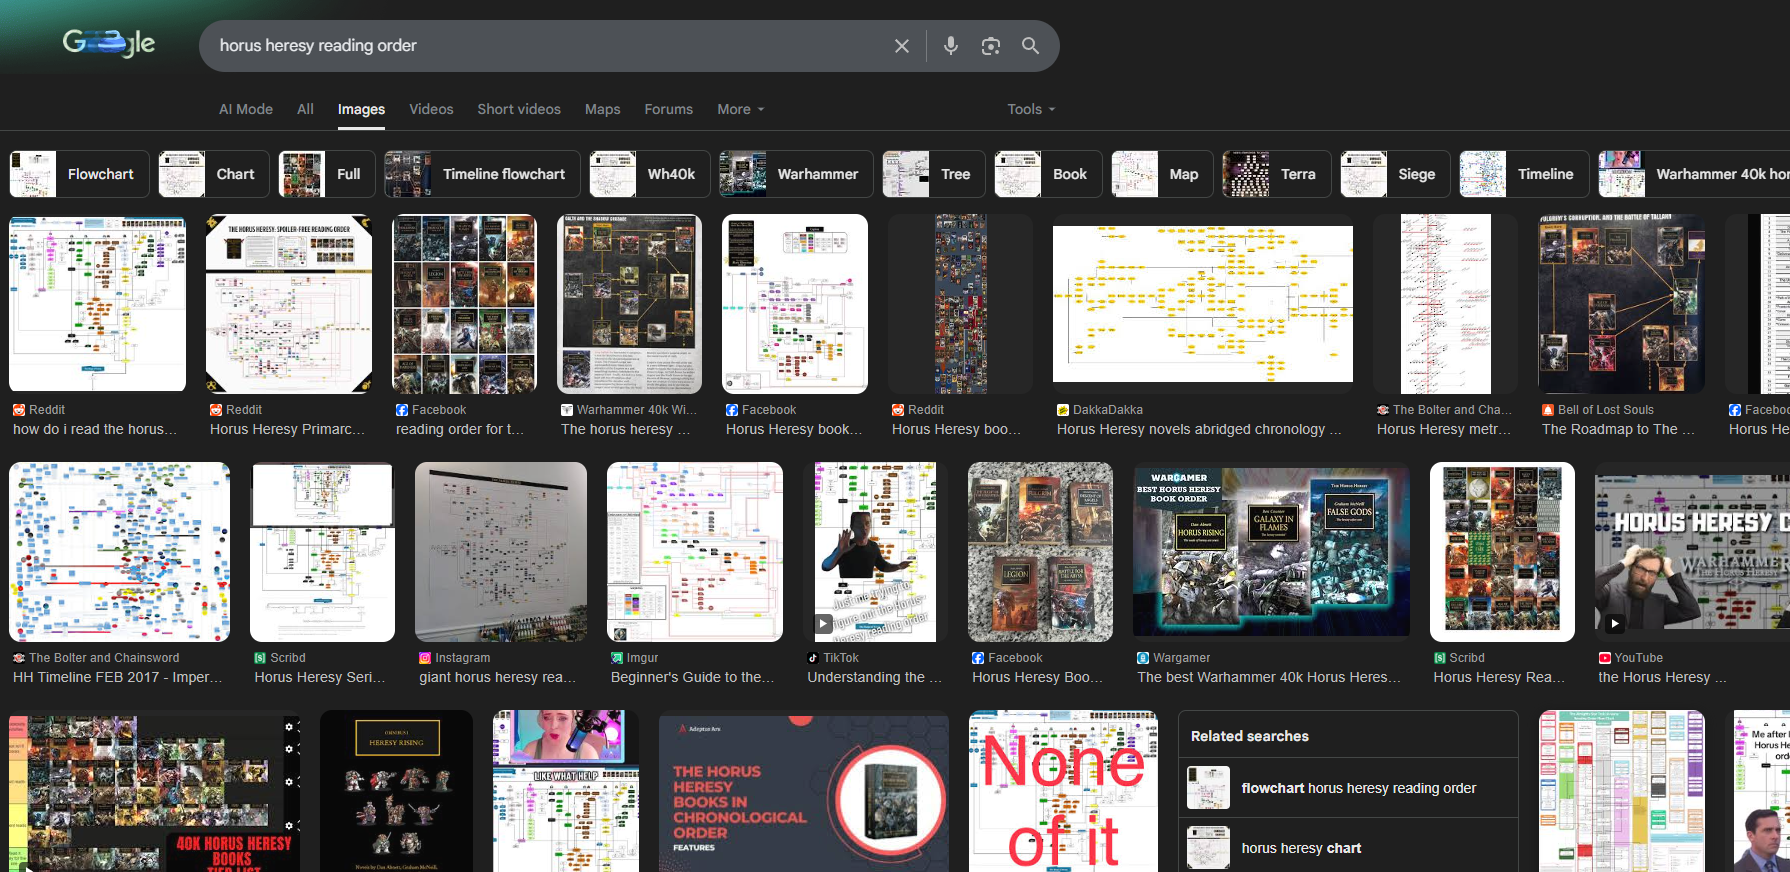Open Imgur Beginner's Guide image

coord(695,552)
